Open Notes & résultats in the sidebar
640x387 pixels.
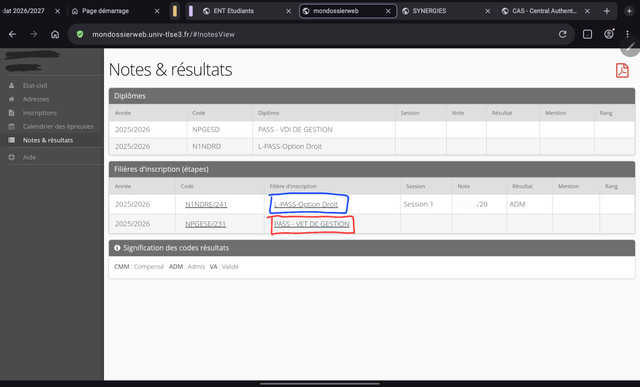coord(48,140)
